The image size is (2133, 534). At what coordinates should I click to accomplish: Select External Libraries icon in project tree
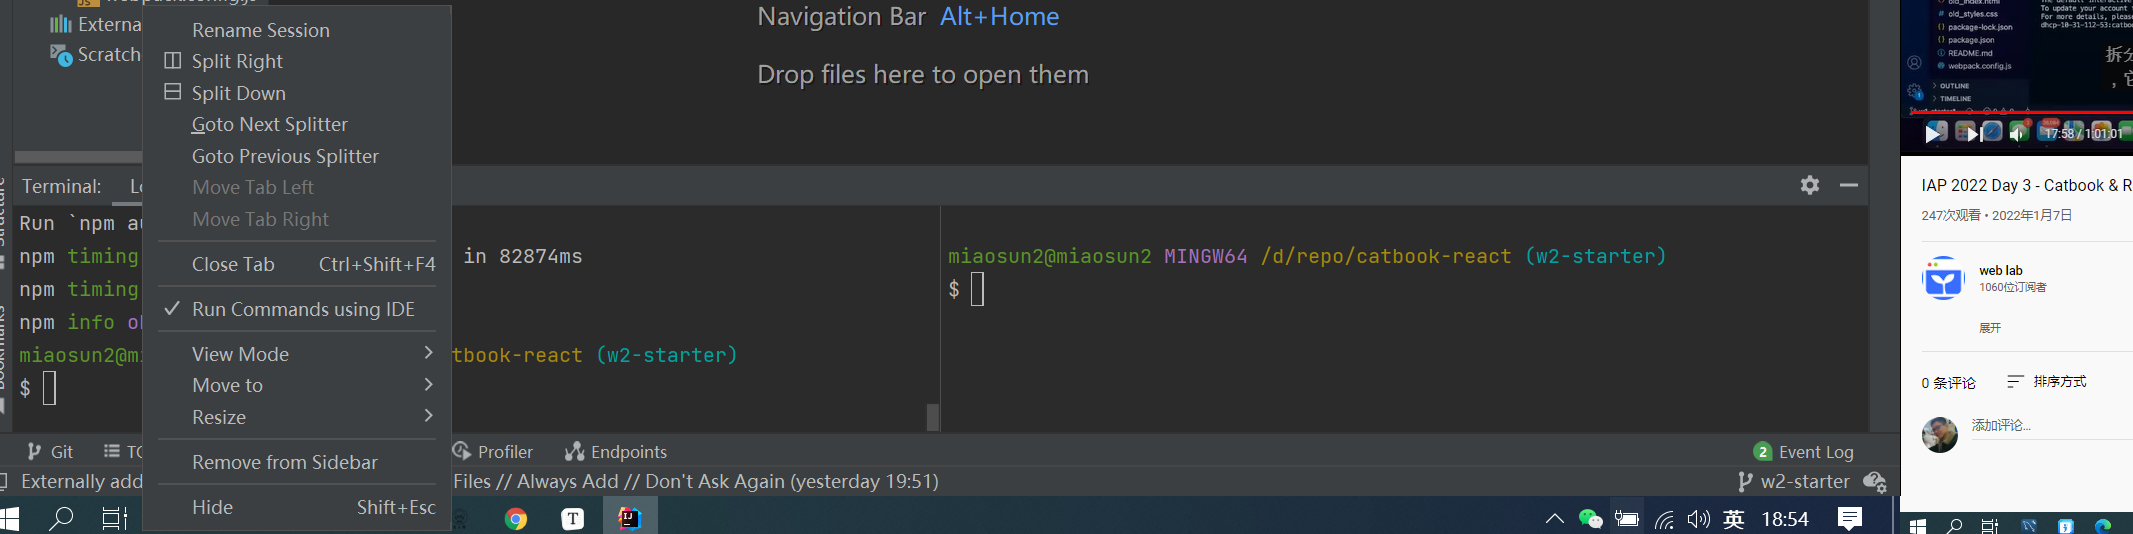61,24
